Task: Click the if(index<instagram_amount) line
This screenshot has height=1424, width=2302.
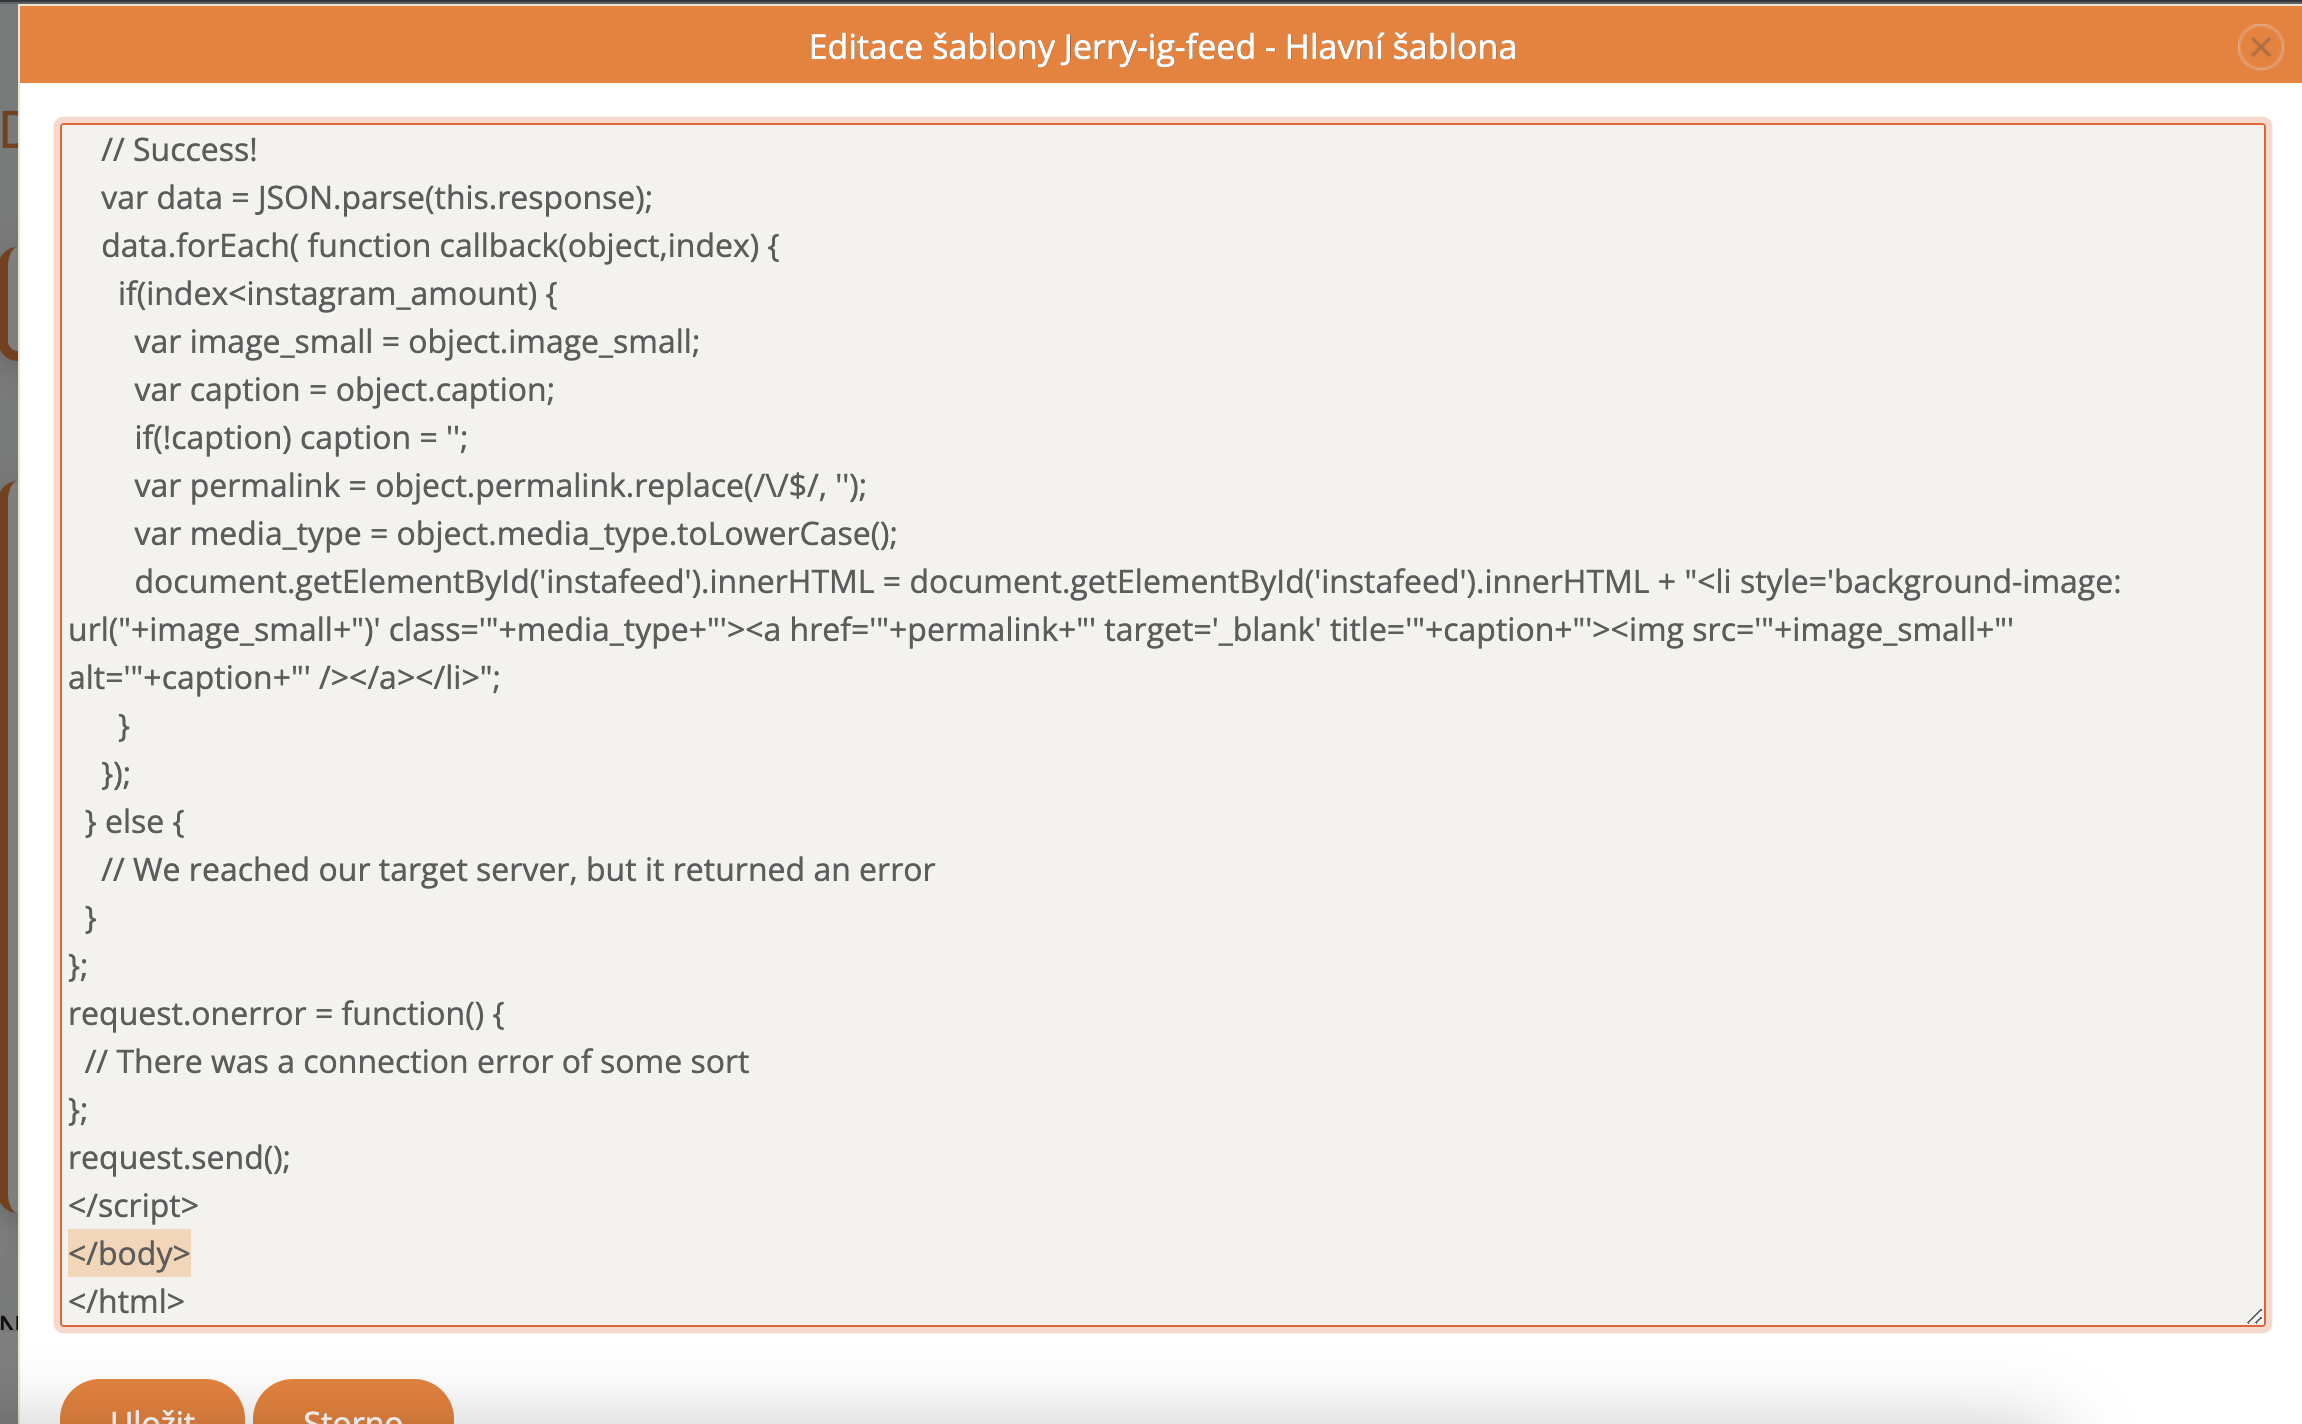Action: 337,294
